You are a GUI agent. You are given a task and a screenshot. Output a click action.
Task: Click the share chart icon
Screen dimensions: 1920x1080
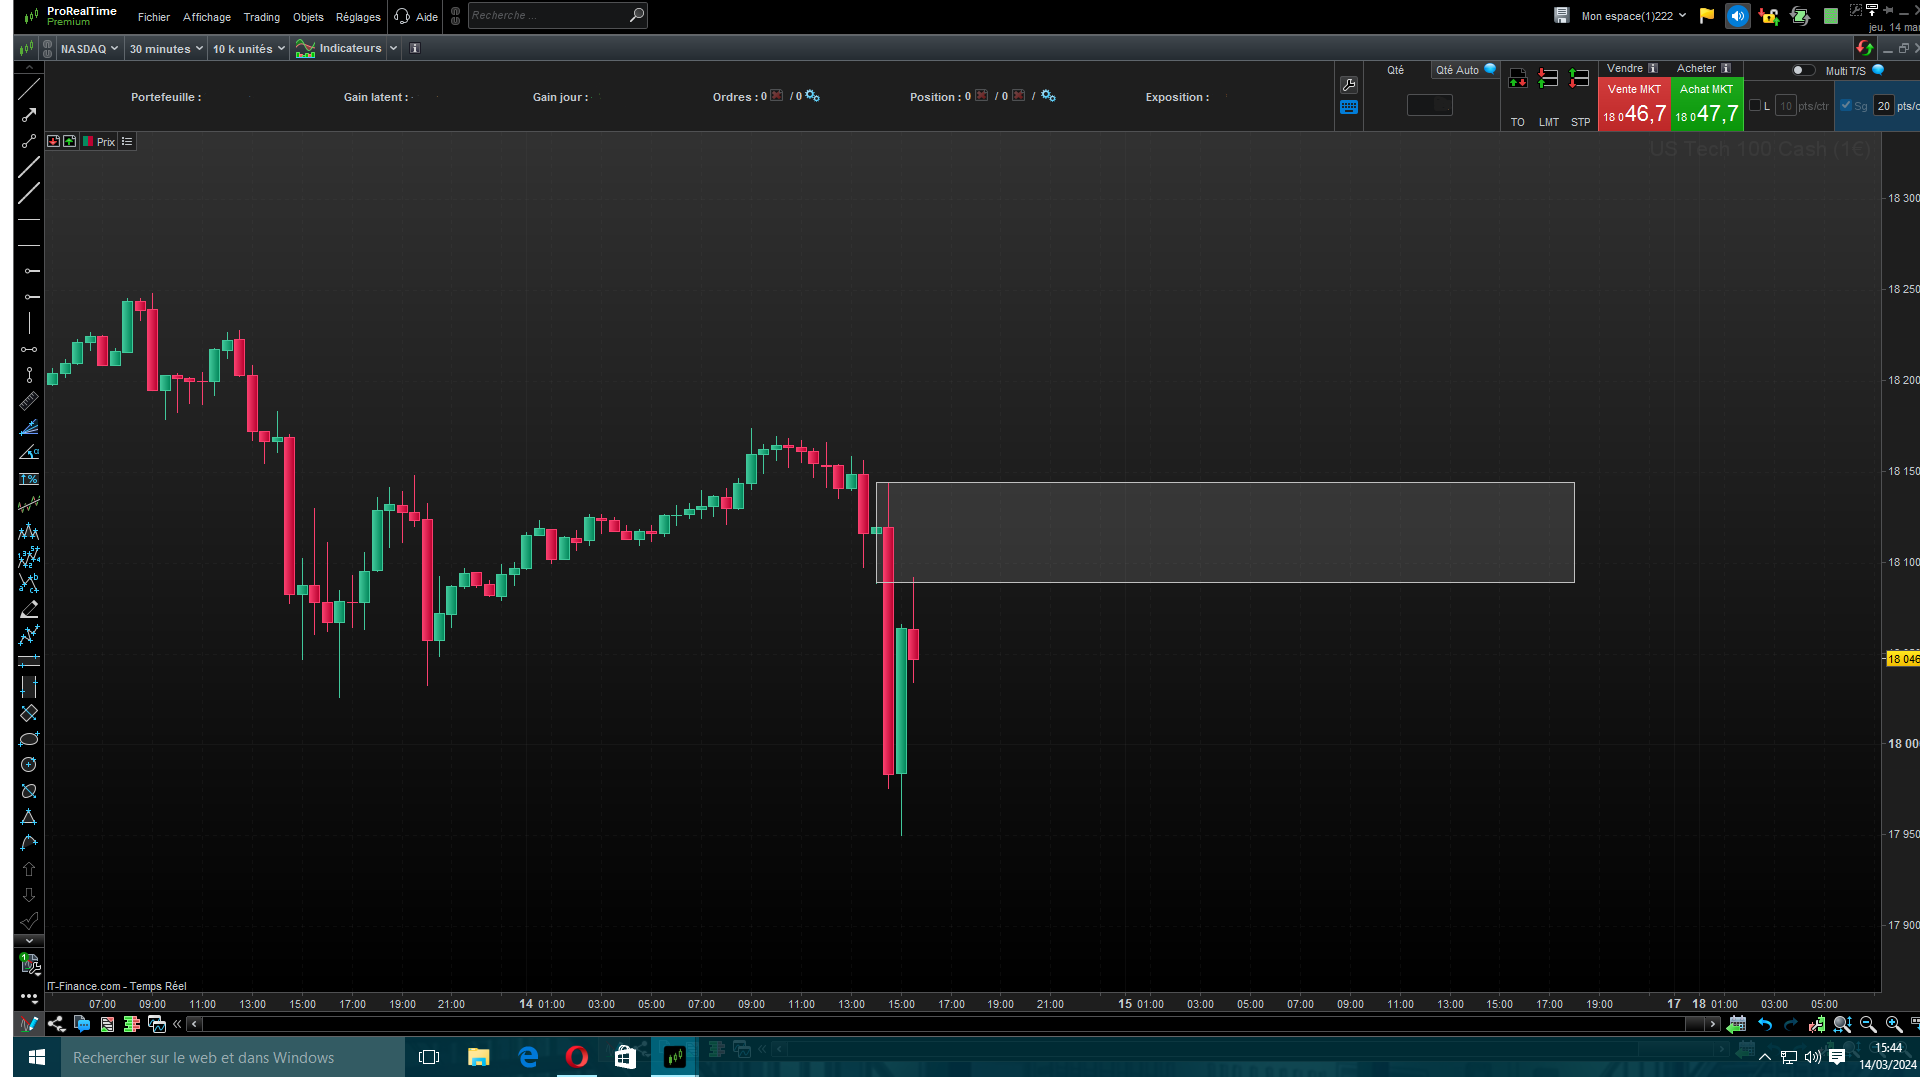(56, 1024)
